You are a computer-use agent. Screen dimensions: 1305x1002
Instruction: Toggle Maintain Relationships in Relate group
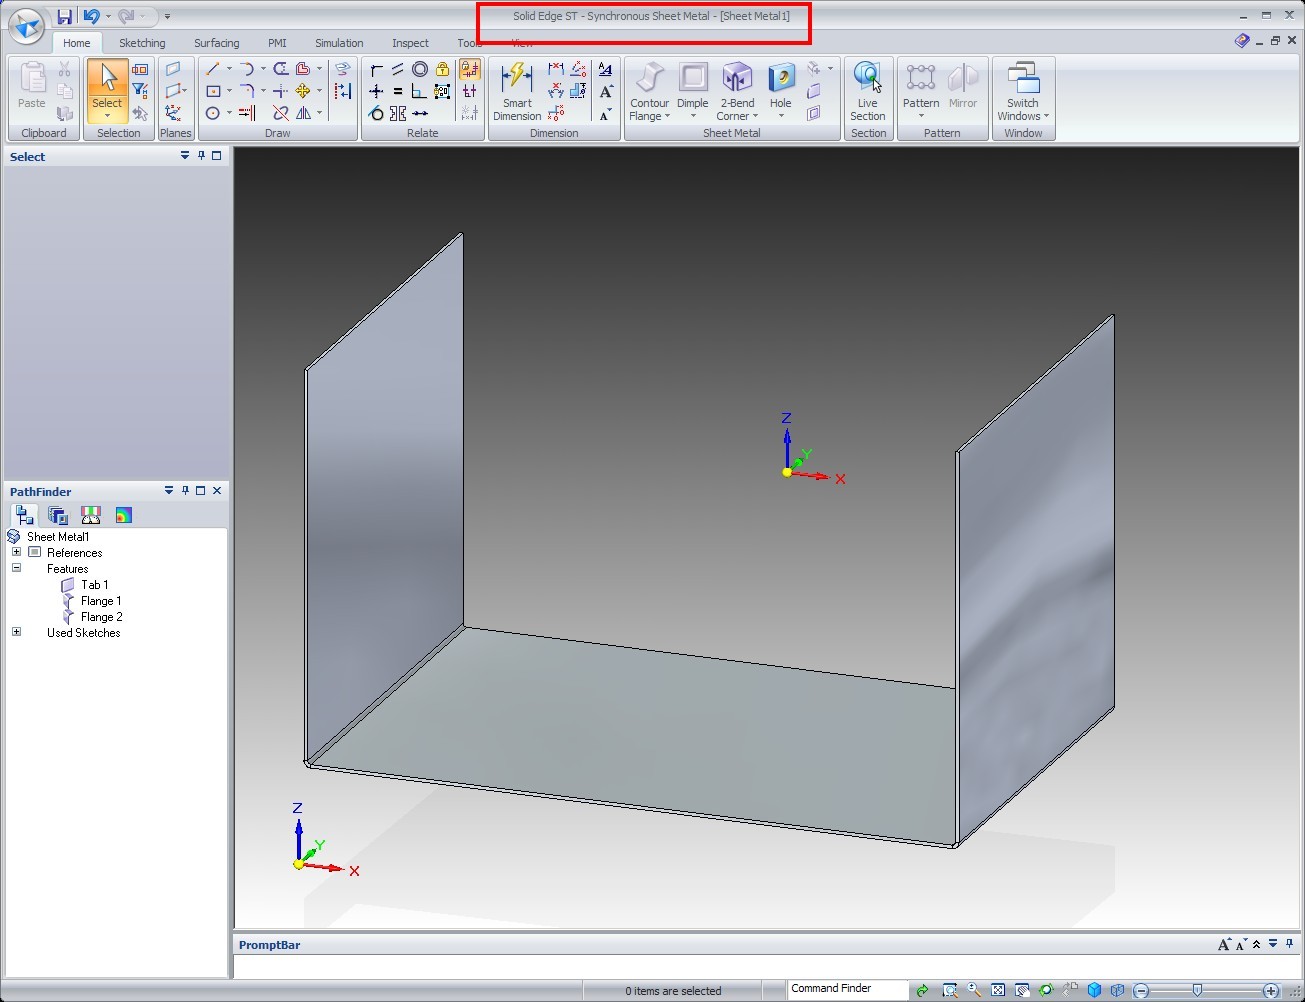[469, 69]
